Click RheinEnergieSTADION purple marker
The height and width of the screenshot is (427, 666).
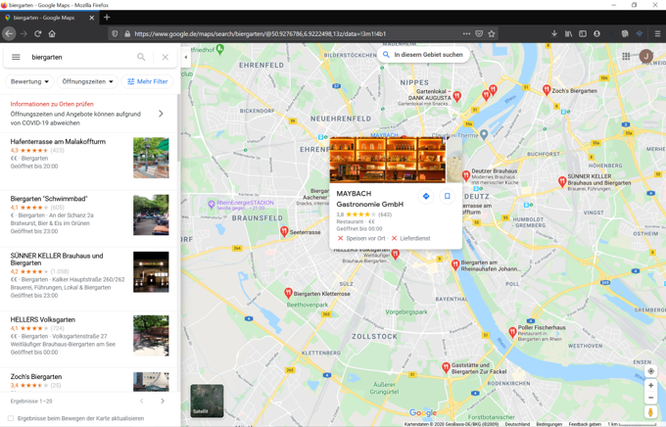(x=211, y=204)
